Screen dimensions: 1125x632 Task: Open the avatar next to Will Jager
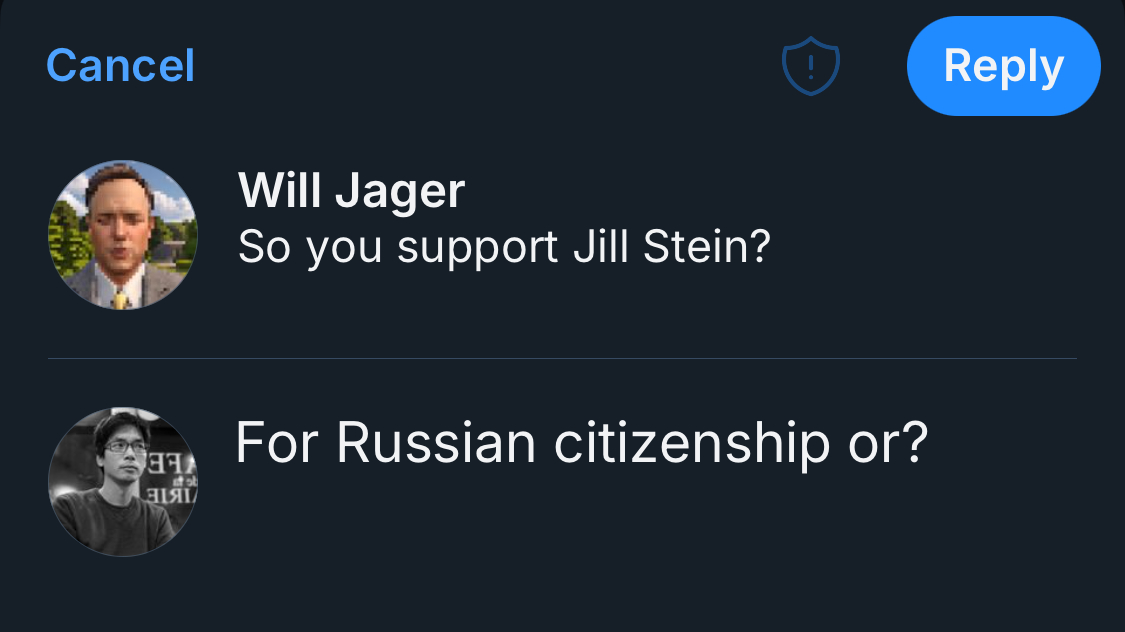(x=123, y=235)
